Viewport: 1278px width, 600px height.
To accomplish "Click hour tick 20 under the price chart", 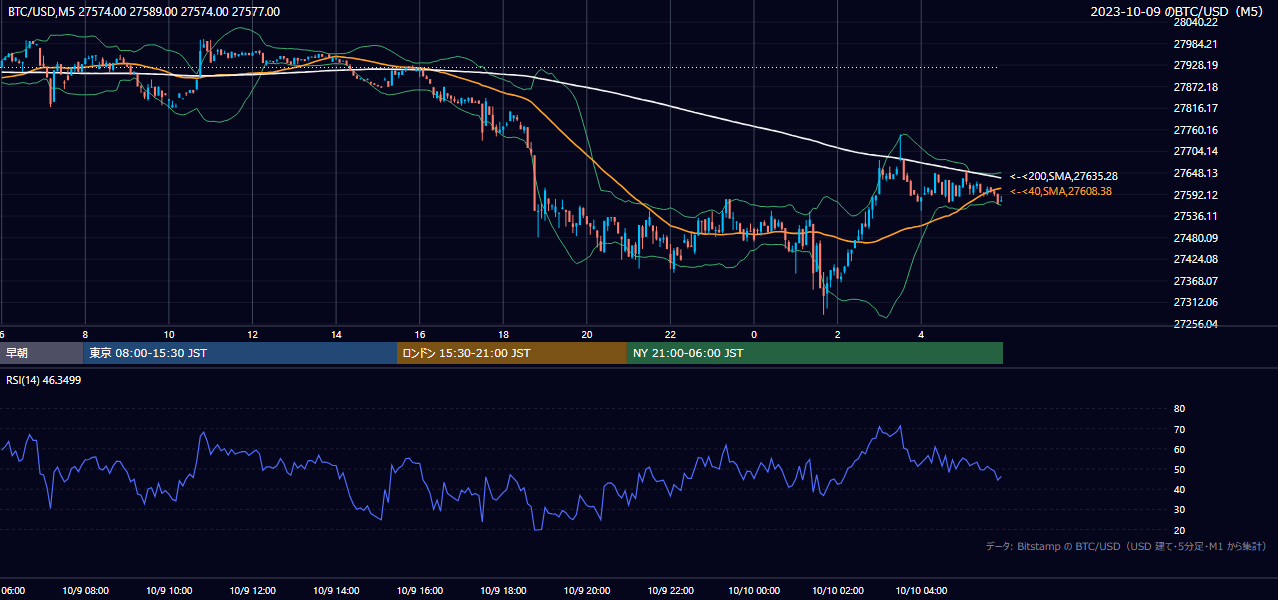I will click(x=587, y=334).
